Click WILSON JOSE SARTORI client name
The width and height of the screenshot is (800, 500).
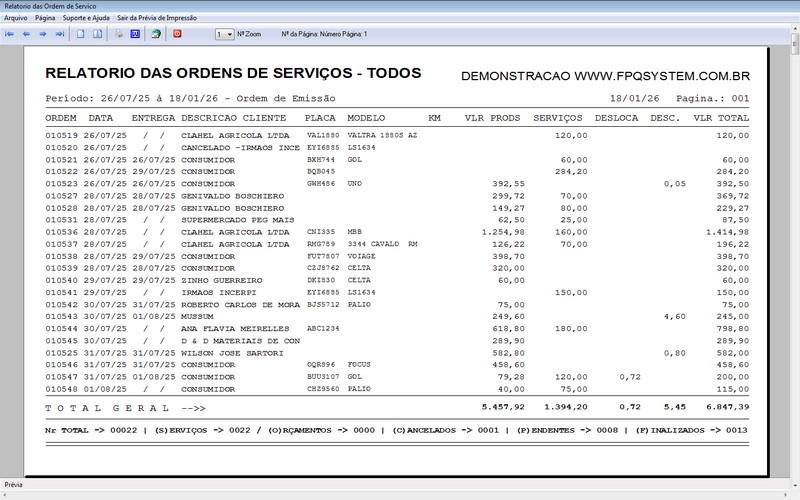[232, 354]
